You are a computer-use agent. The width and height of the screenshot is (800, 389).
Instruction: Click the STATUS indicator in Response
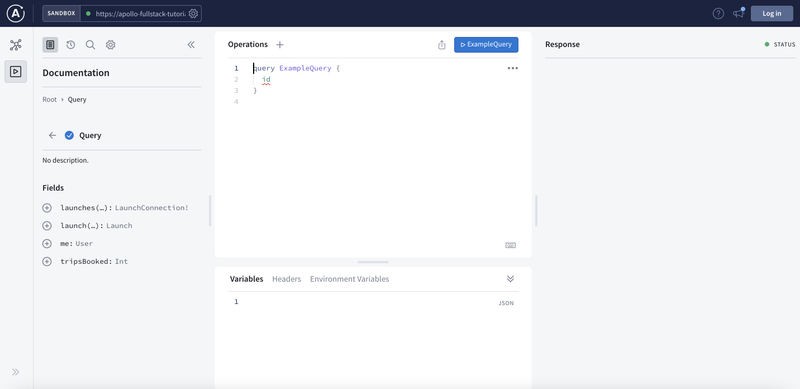(x=780, y=44)
